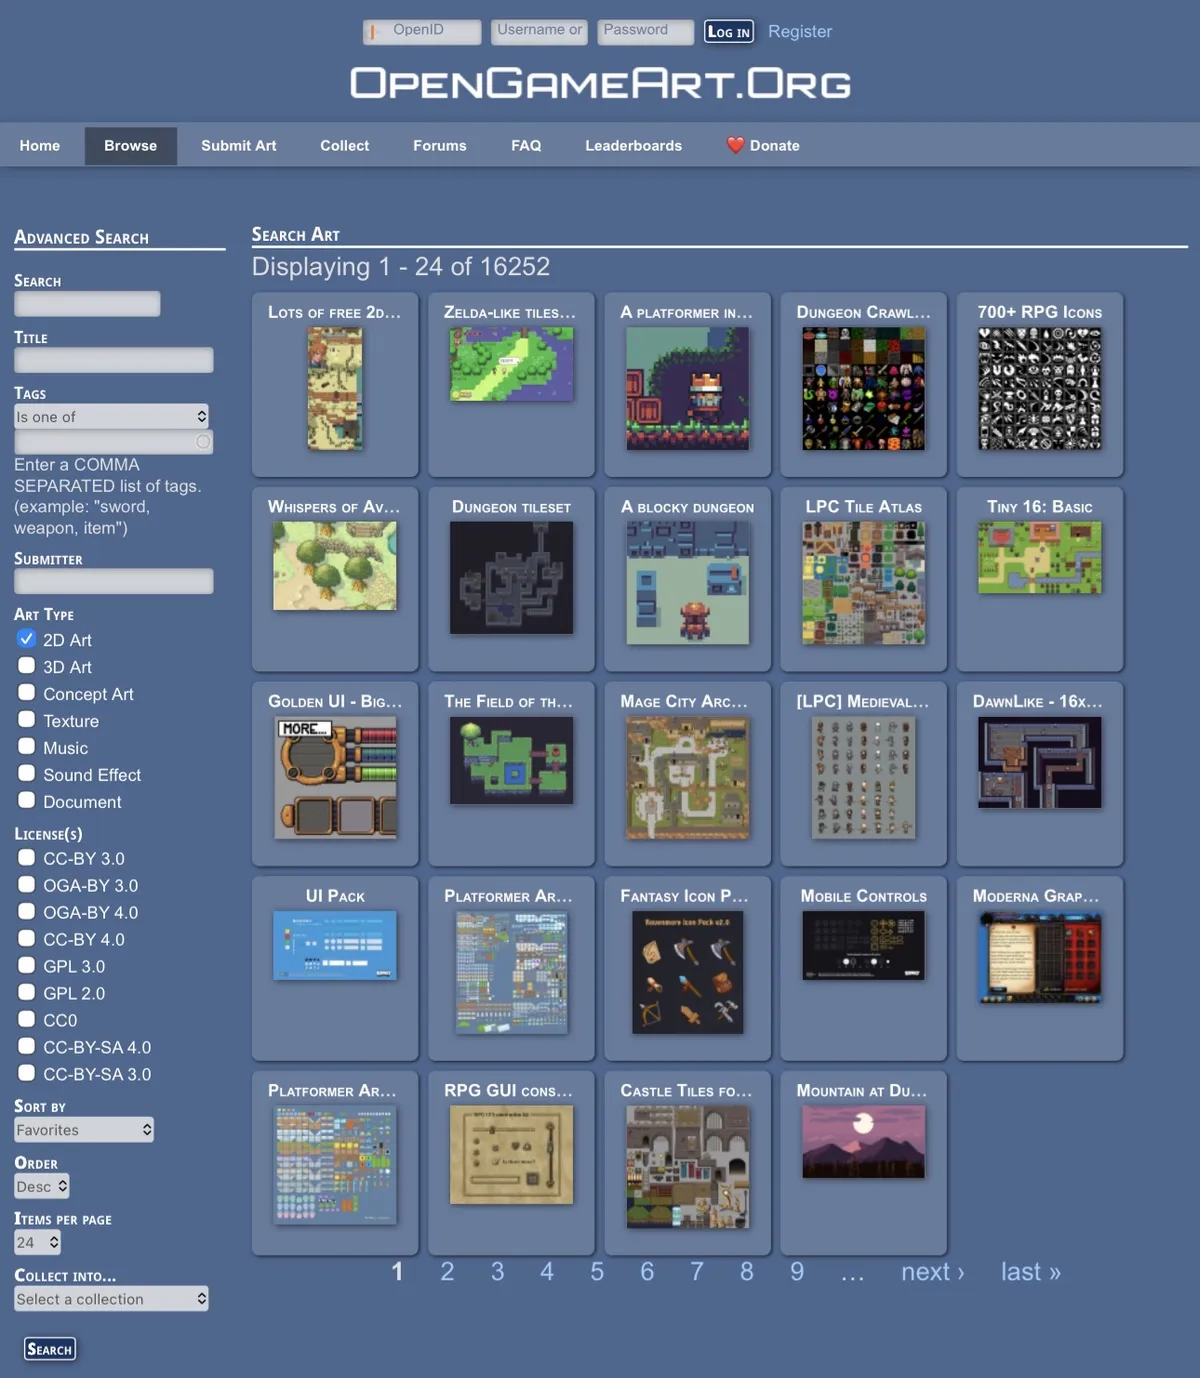
Task: Click the Username or email field
Action: [539, 32]
